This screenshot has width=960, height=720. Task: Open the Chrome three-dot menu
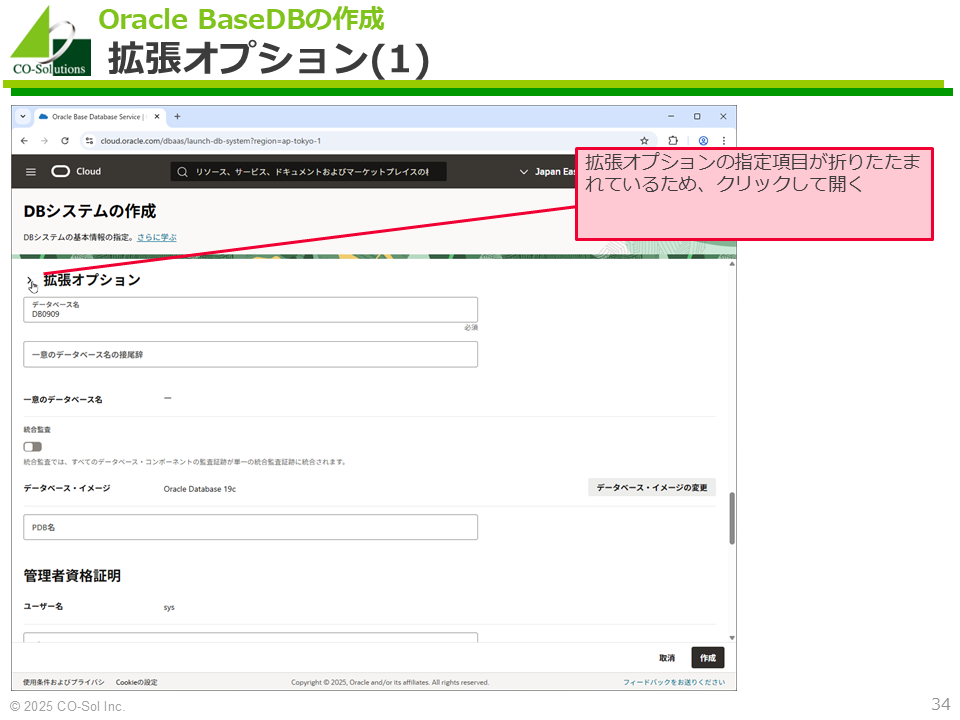(724, 141)
